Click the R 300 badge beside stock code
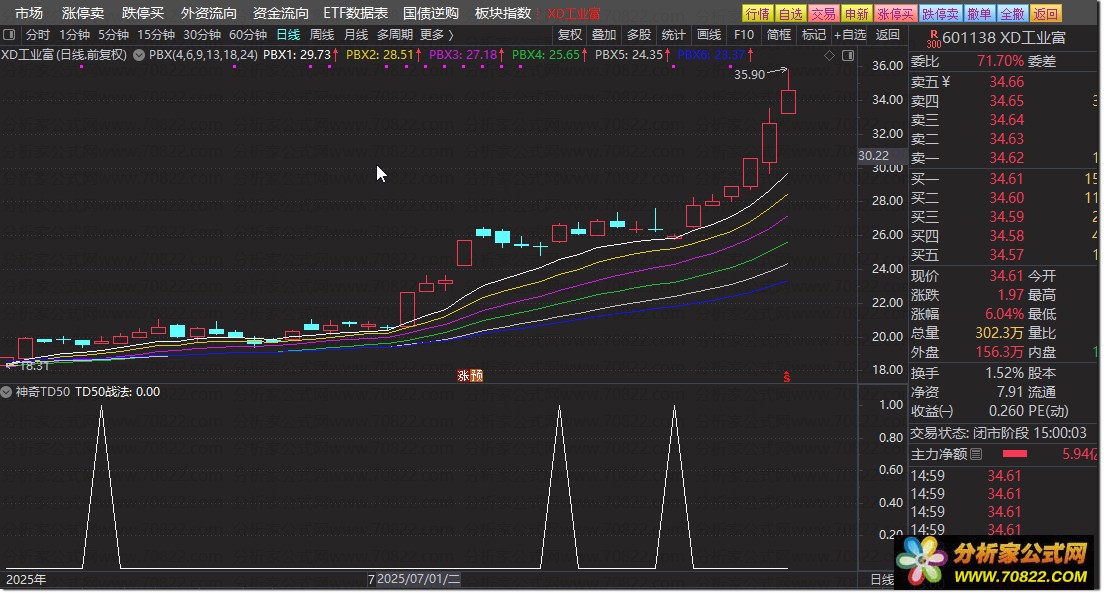1104x593 pixels. coord(934,39)
